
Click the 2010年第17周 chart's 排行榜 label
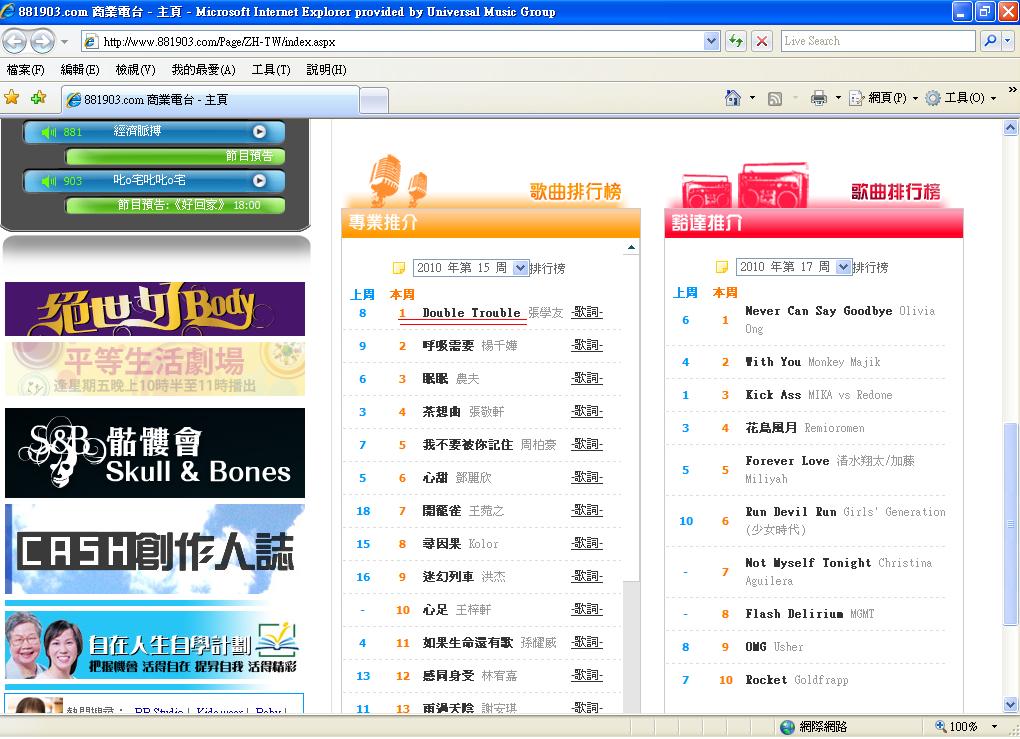click(x=870, y=267)
